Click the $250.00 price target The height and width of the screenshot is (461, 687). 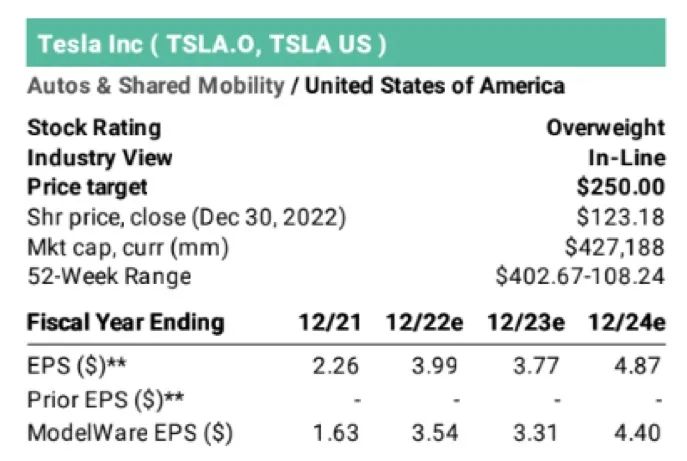(620, 187)
